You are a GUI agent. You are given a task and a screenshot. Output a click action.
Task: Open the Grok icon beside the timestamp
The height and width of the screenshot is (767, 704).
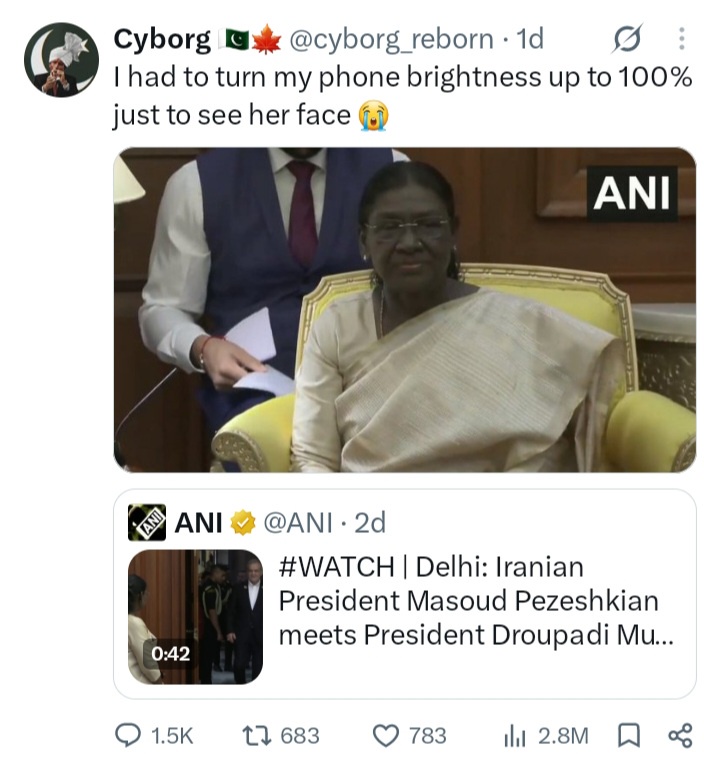point(627,38)
